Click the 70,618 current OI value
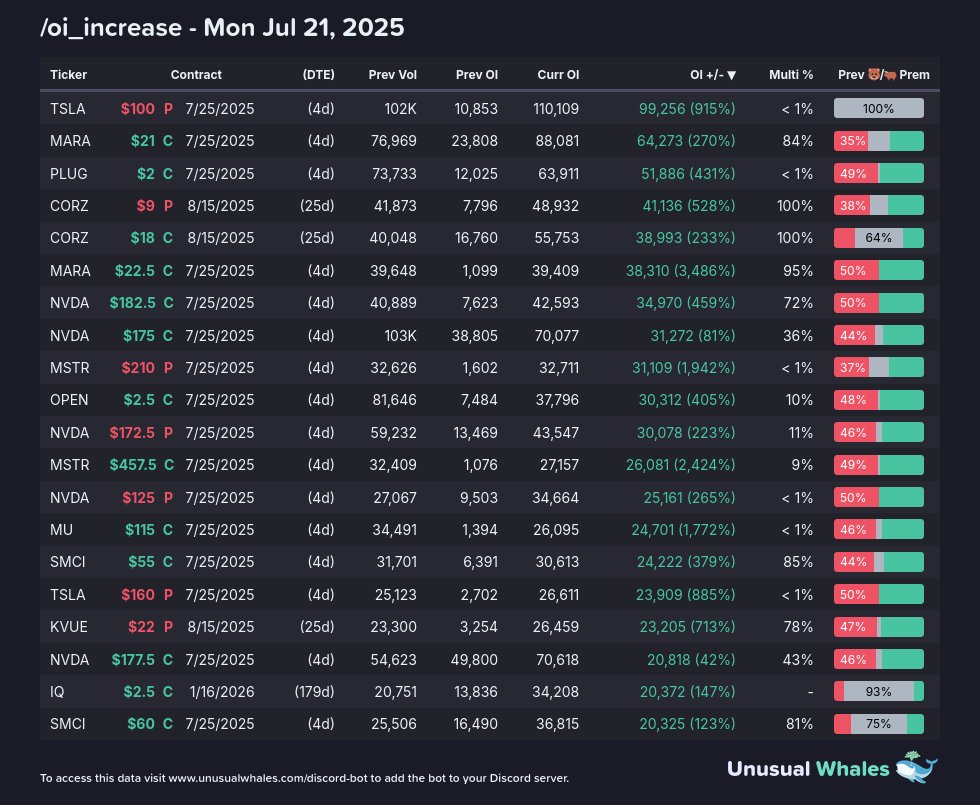Screen dimensions: 980x805 (x=558, y=659)
